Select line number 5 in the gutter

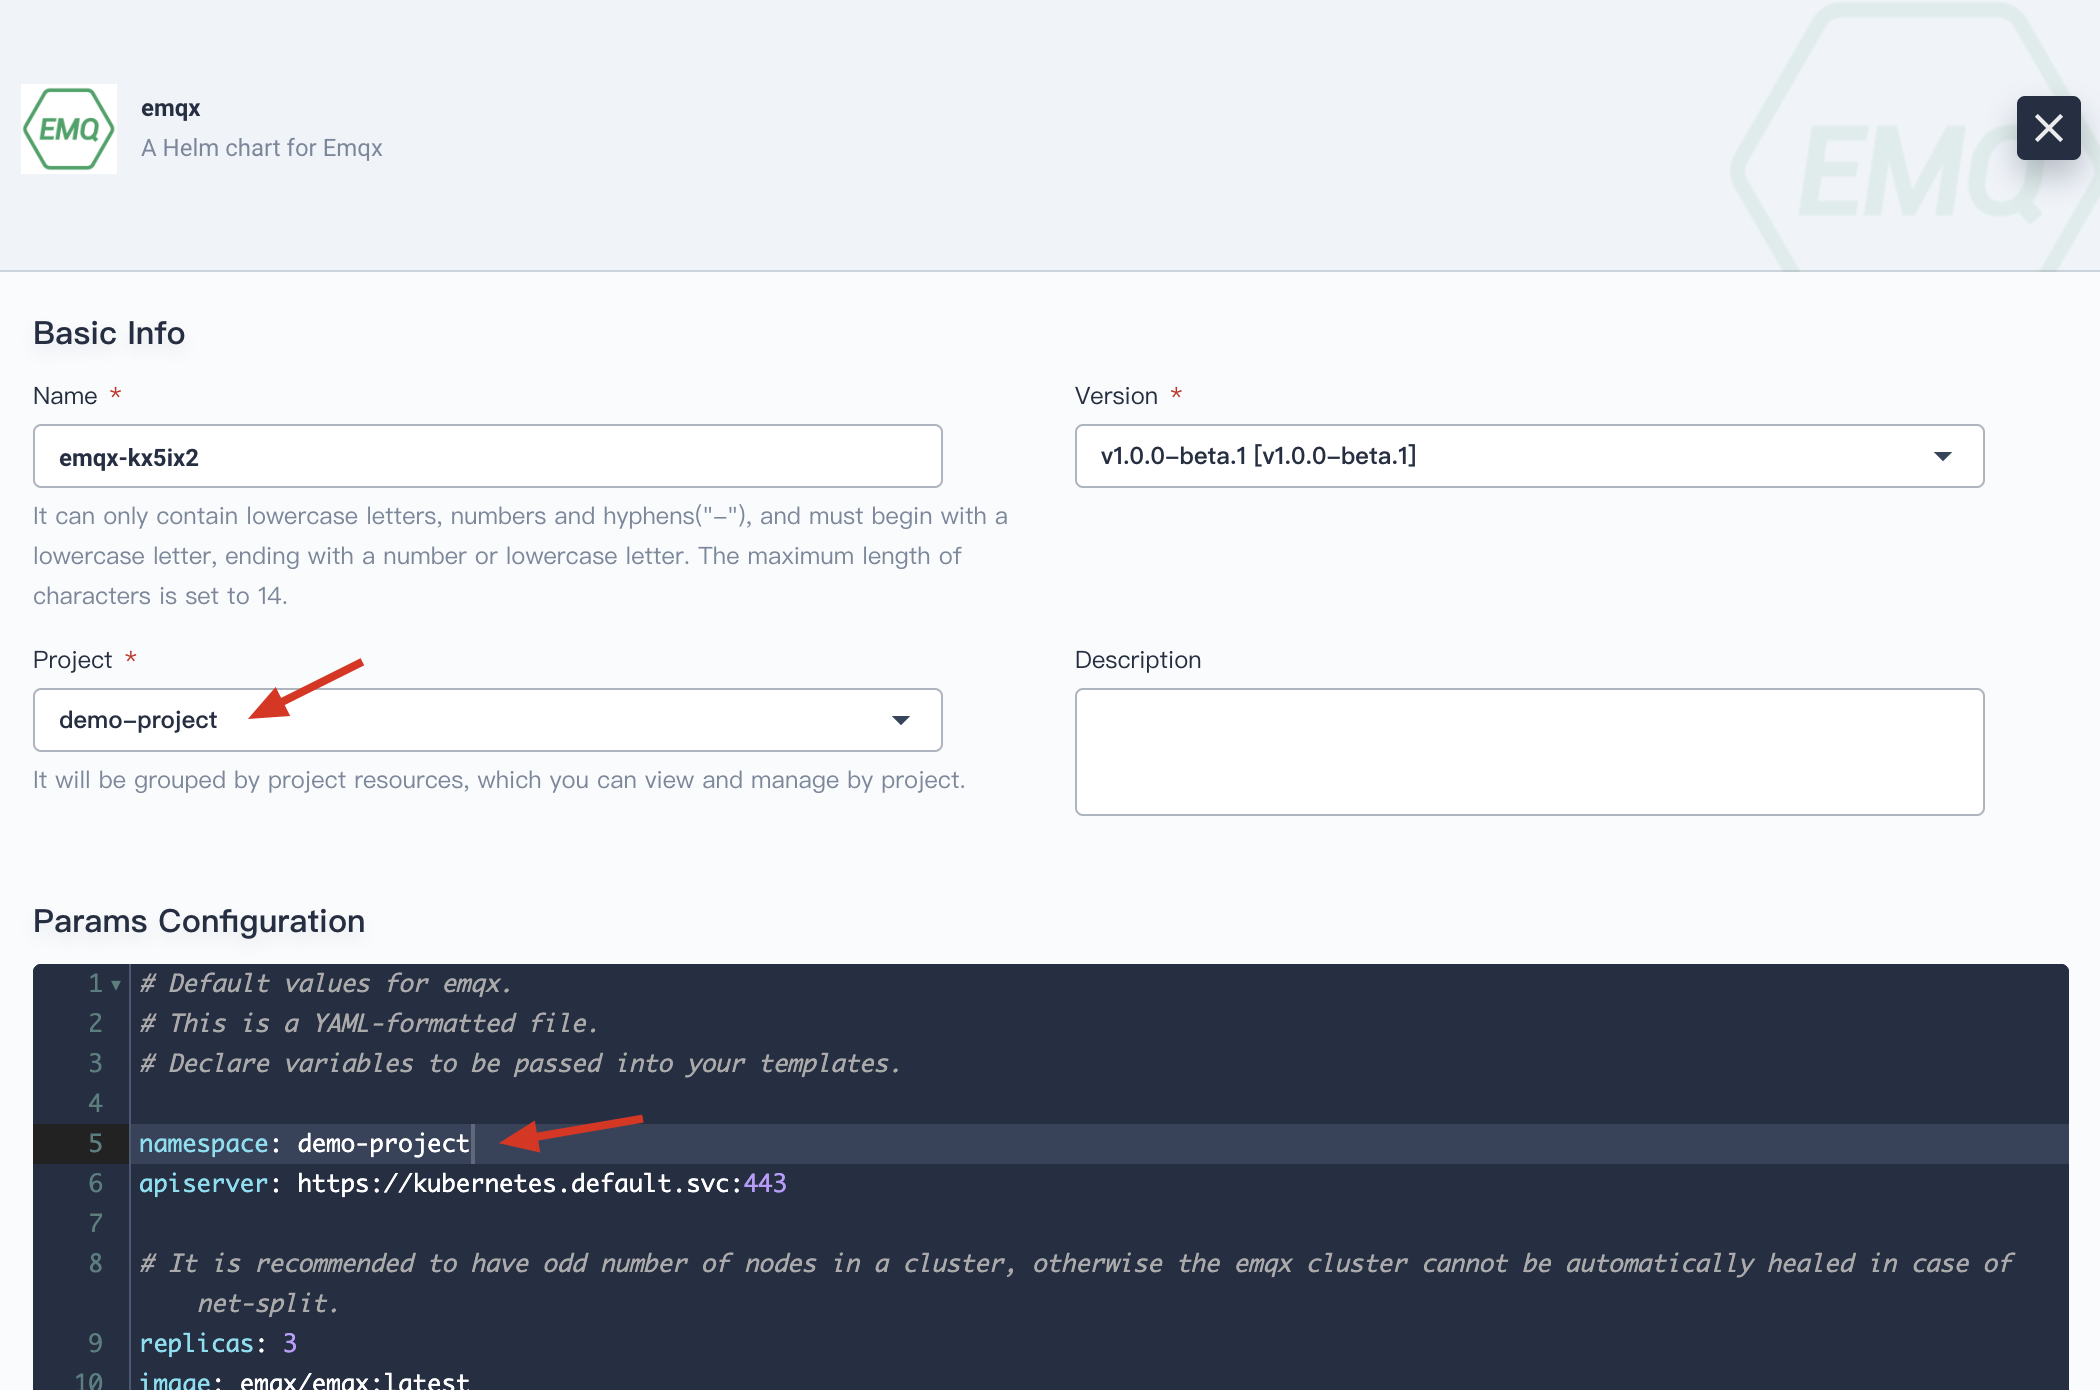click(x=95, y=1144)
